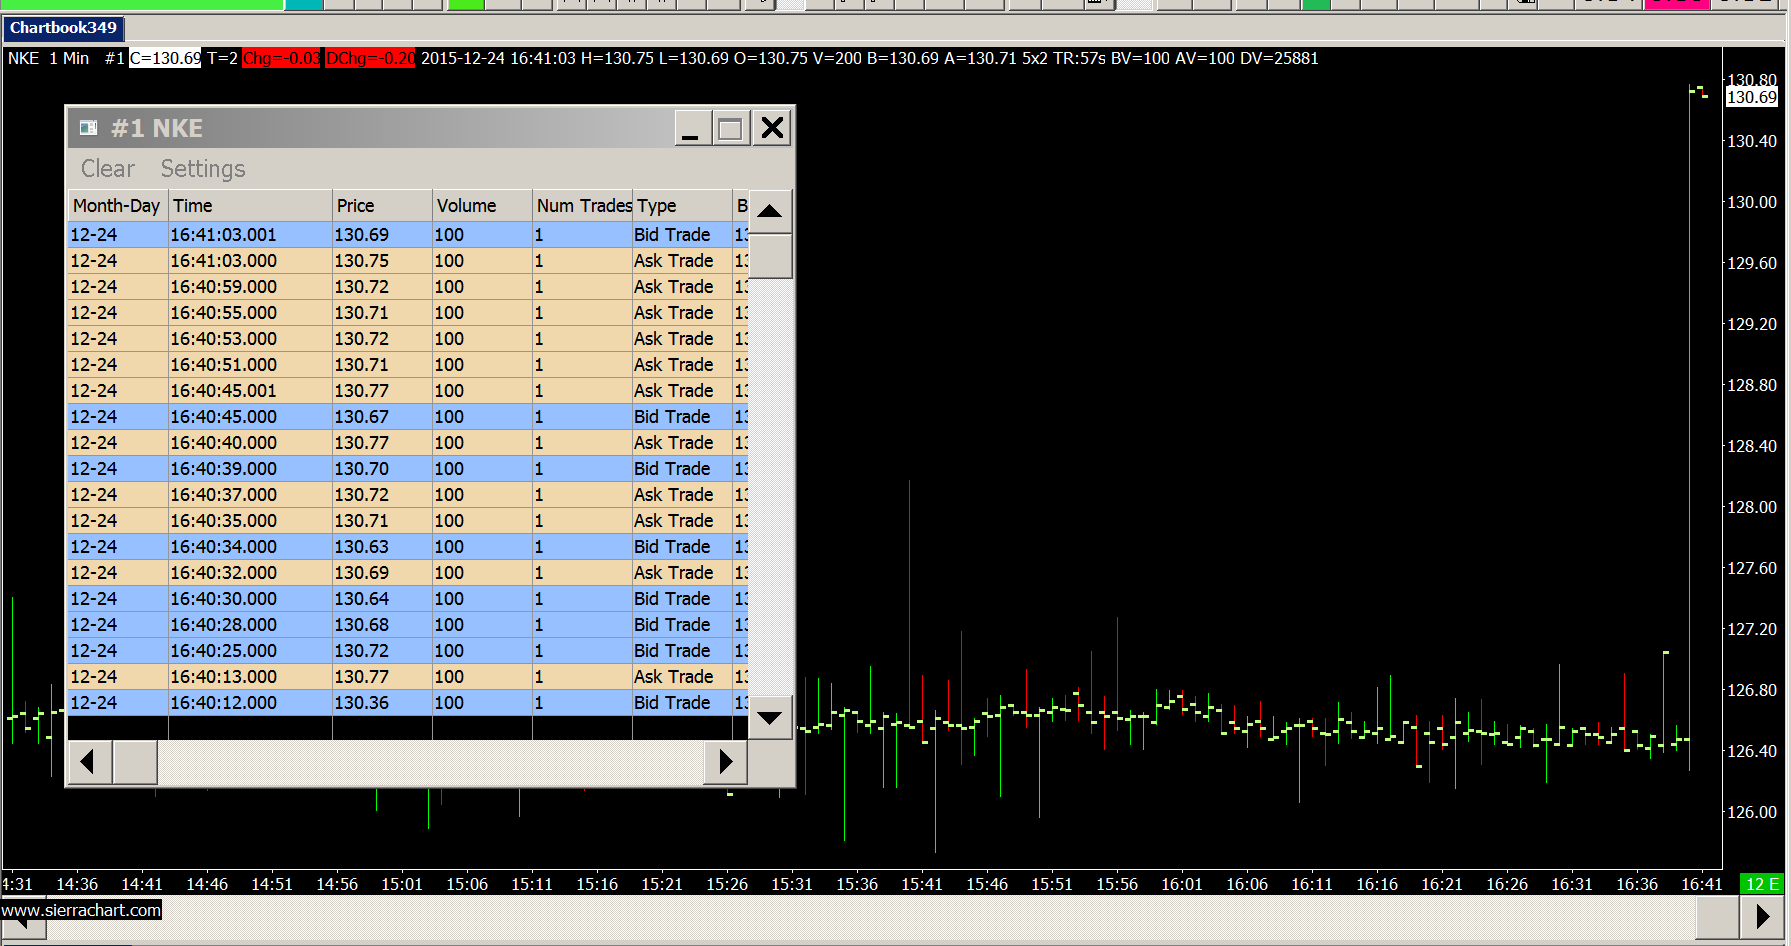Image resolution: width=1791 pixels, height=946 pixels.
Task: Open the www.sierrachart.com link
Action: click(x=81, y=910)
